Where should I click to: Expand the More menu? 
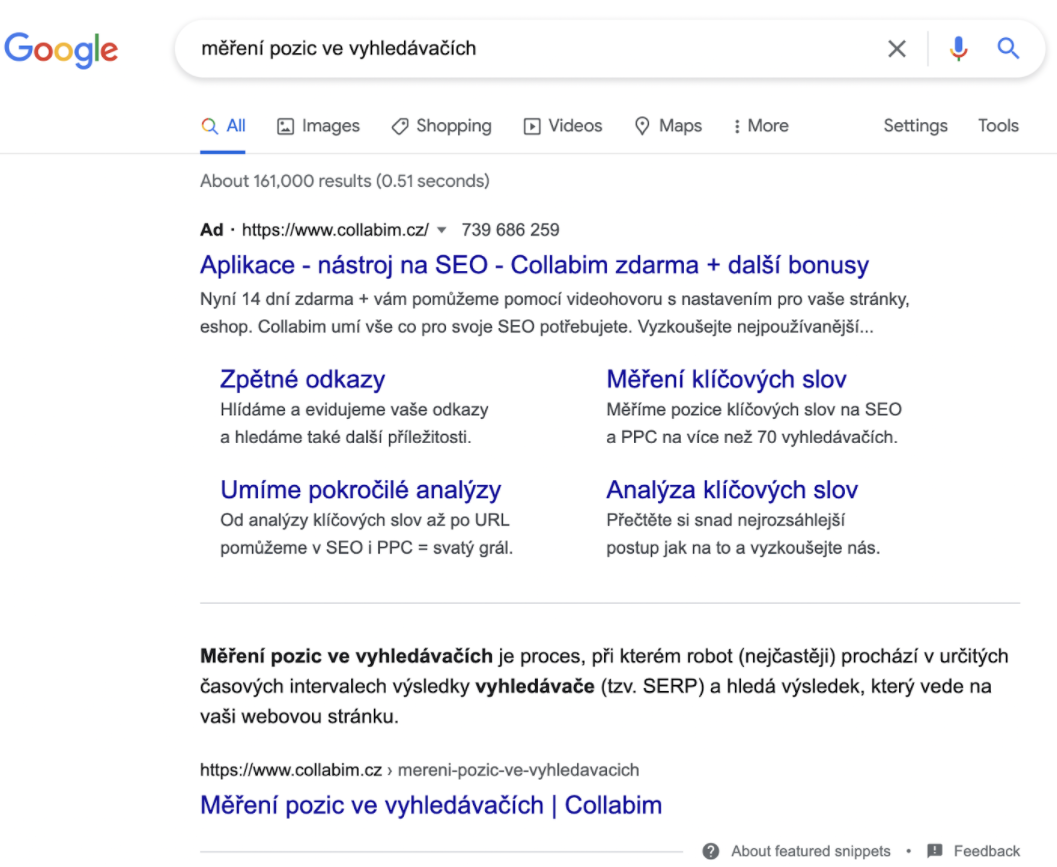point(760,126)
